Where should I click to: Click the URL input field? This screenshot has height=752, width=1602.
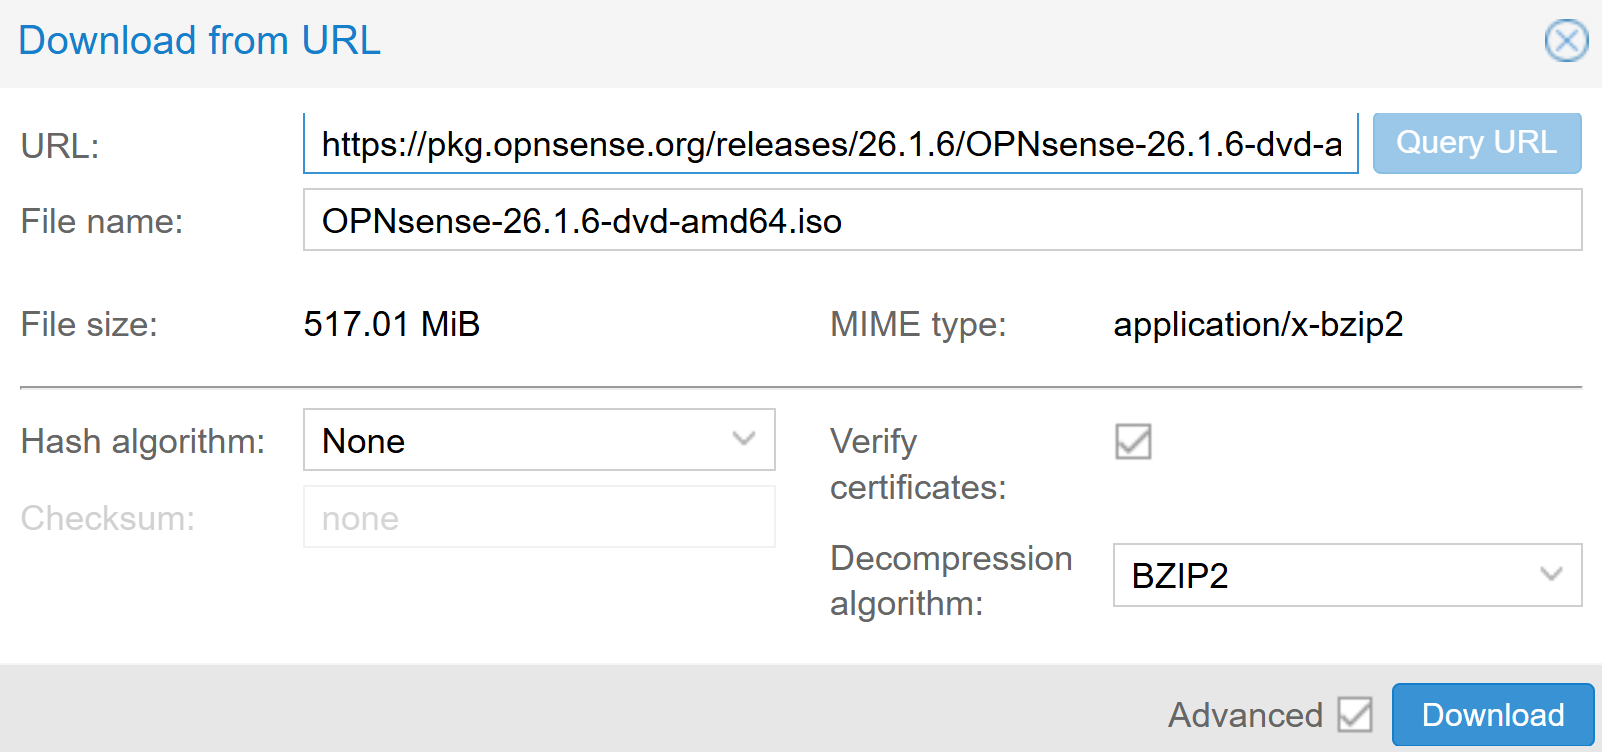coord(830,144)
